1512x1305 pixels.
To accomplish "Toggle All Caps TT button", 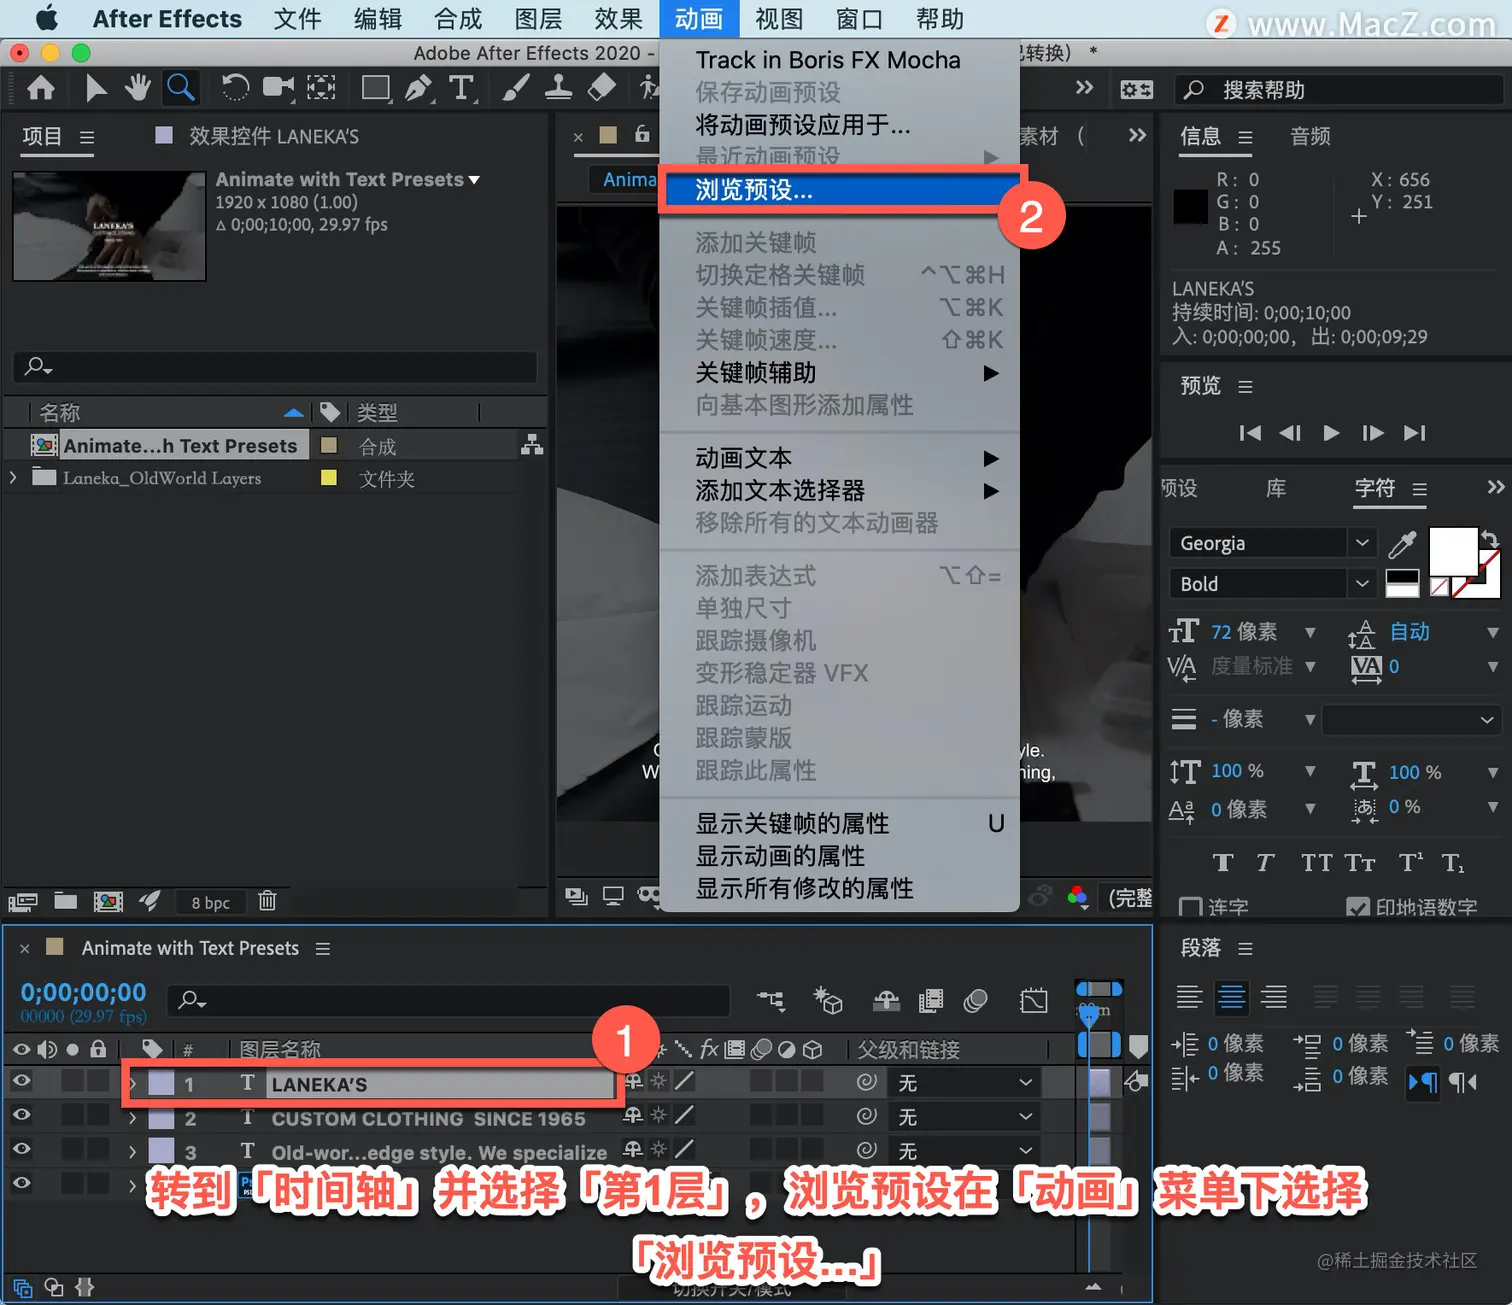I will click(x=1316, y=863).
